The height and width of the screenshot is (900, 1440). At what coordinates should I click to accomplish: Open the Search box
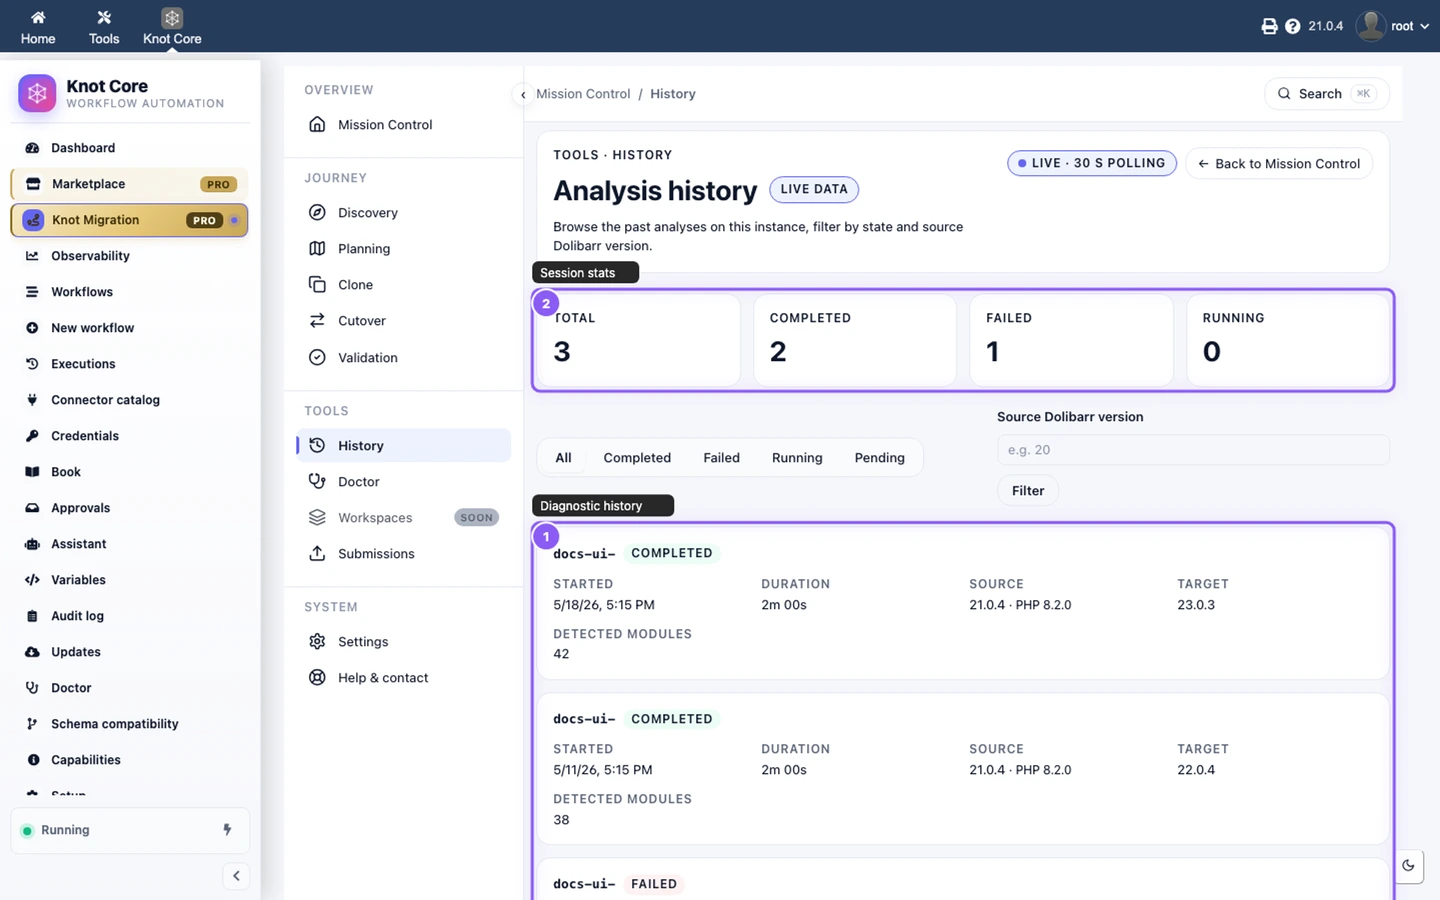pyautogui.click(x=1327, y=94)
